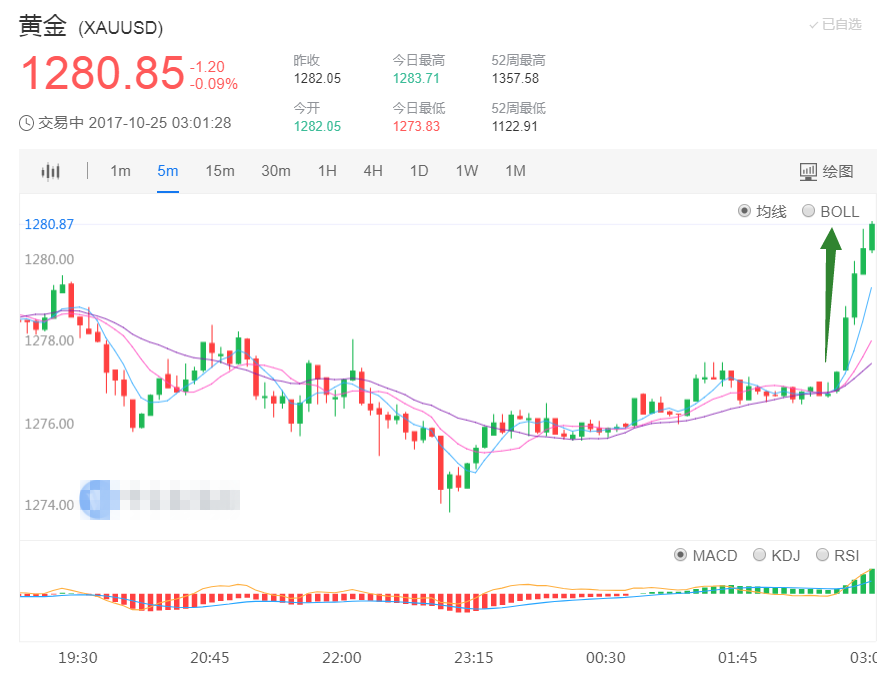Image resolution: width=887 pixels, height=673 pixels.
Task: Choose the 1H timeframe tab
Action: coord(327,171)
